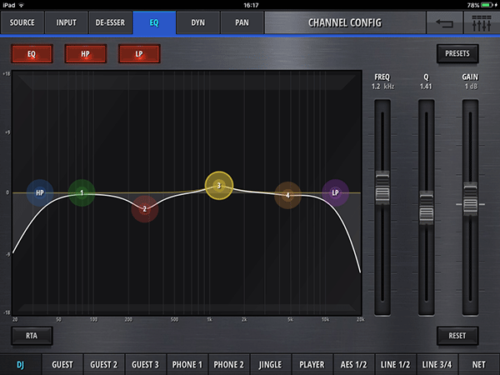500x375 pixels.
Task: Toggle the LP low-pass filter button
Action: coord(139,54)
